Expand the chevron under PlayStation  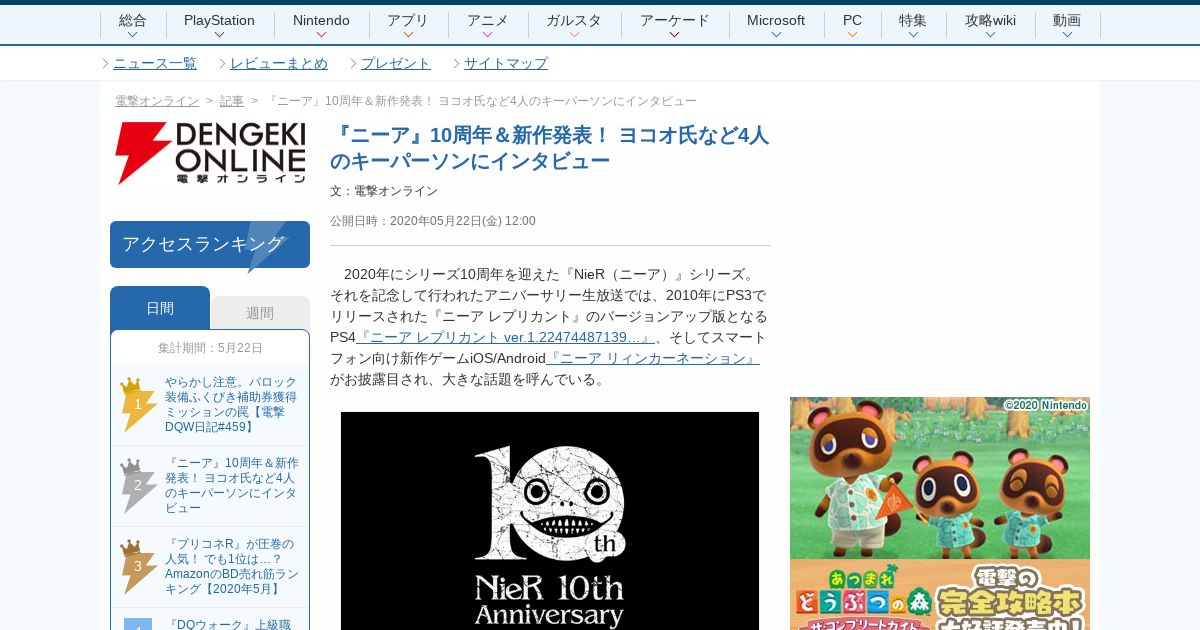[219, 35]
